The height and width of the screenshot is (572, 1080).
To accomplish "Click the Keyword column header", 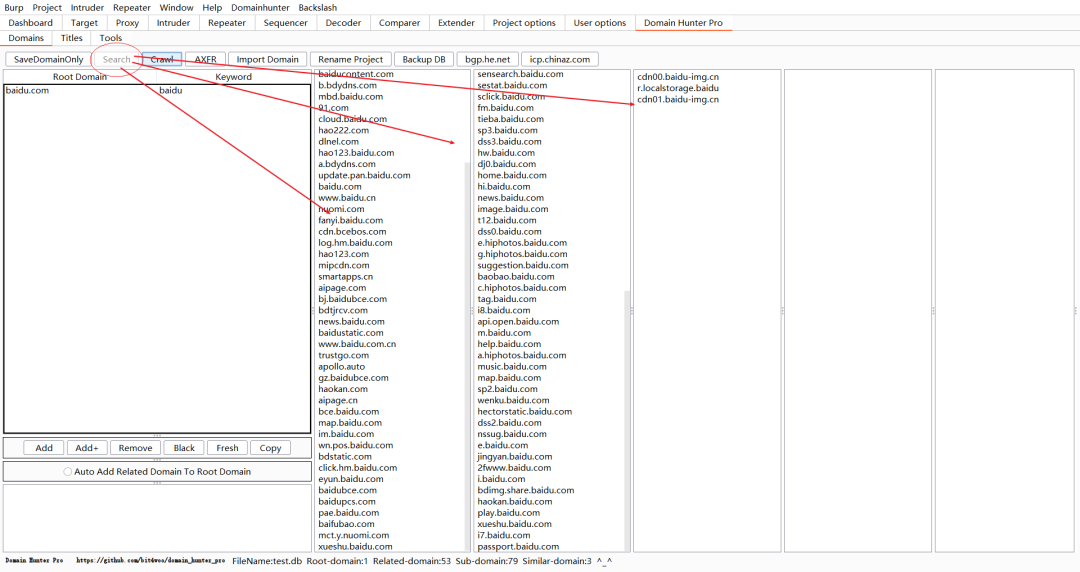I will [233, 76].
